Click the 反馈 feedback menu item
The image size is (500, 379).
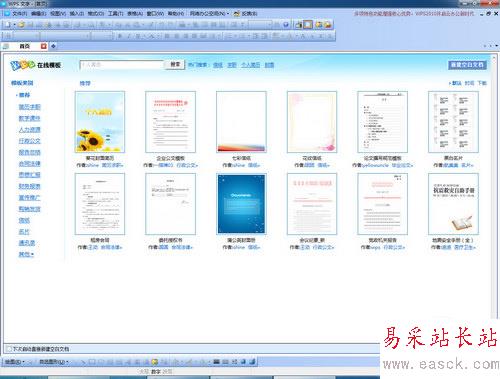246,13
